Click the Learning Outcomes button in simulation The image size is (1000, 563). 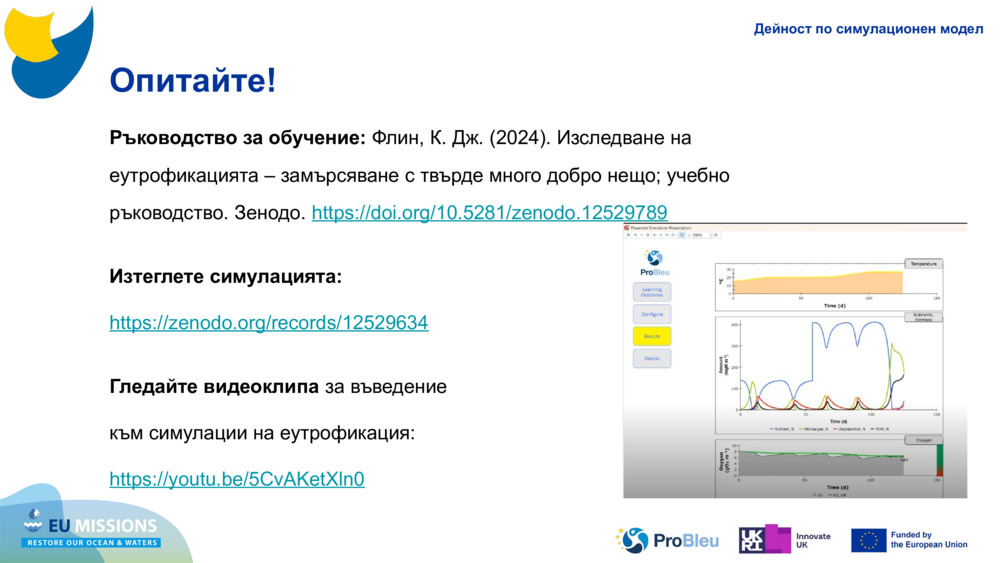(x=652, y=292)
